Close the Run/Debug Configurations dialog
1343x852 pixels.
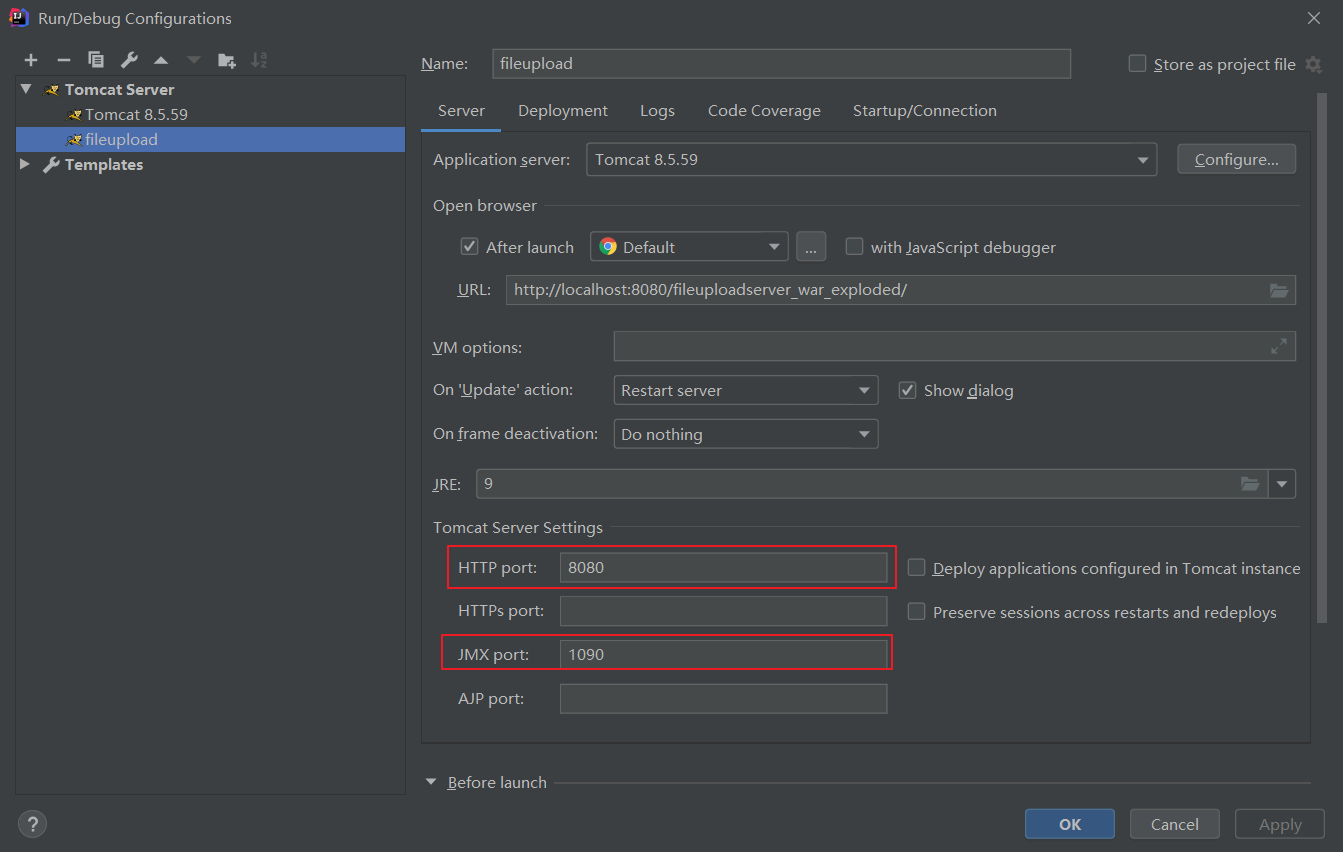pyautogui.click(x=1313, y=18)
